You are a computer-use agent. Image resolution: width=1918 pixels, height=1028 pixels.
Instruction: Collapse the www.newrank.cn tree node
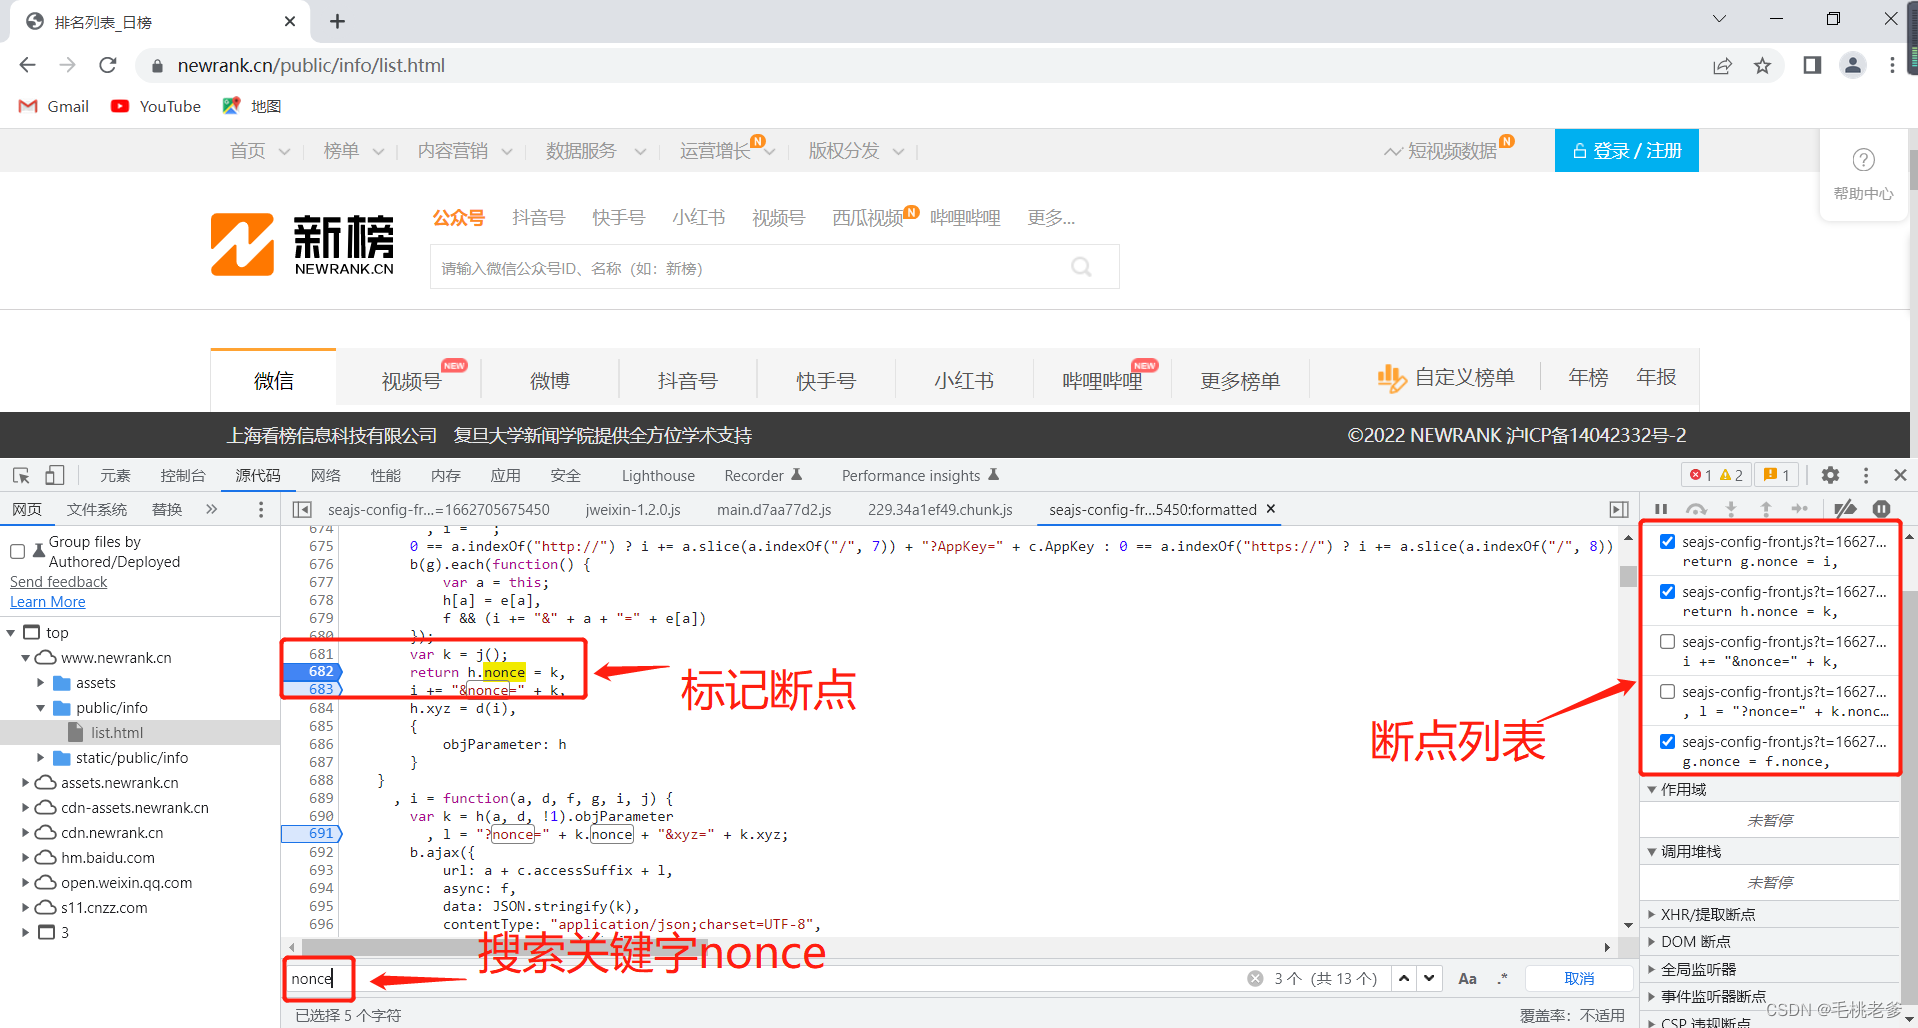[25, 658]
